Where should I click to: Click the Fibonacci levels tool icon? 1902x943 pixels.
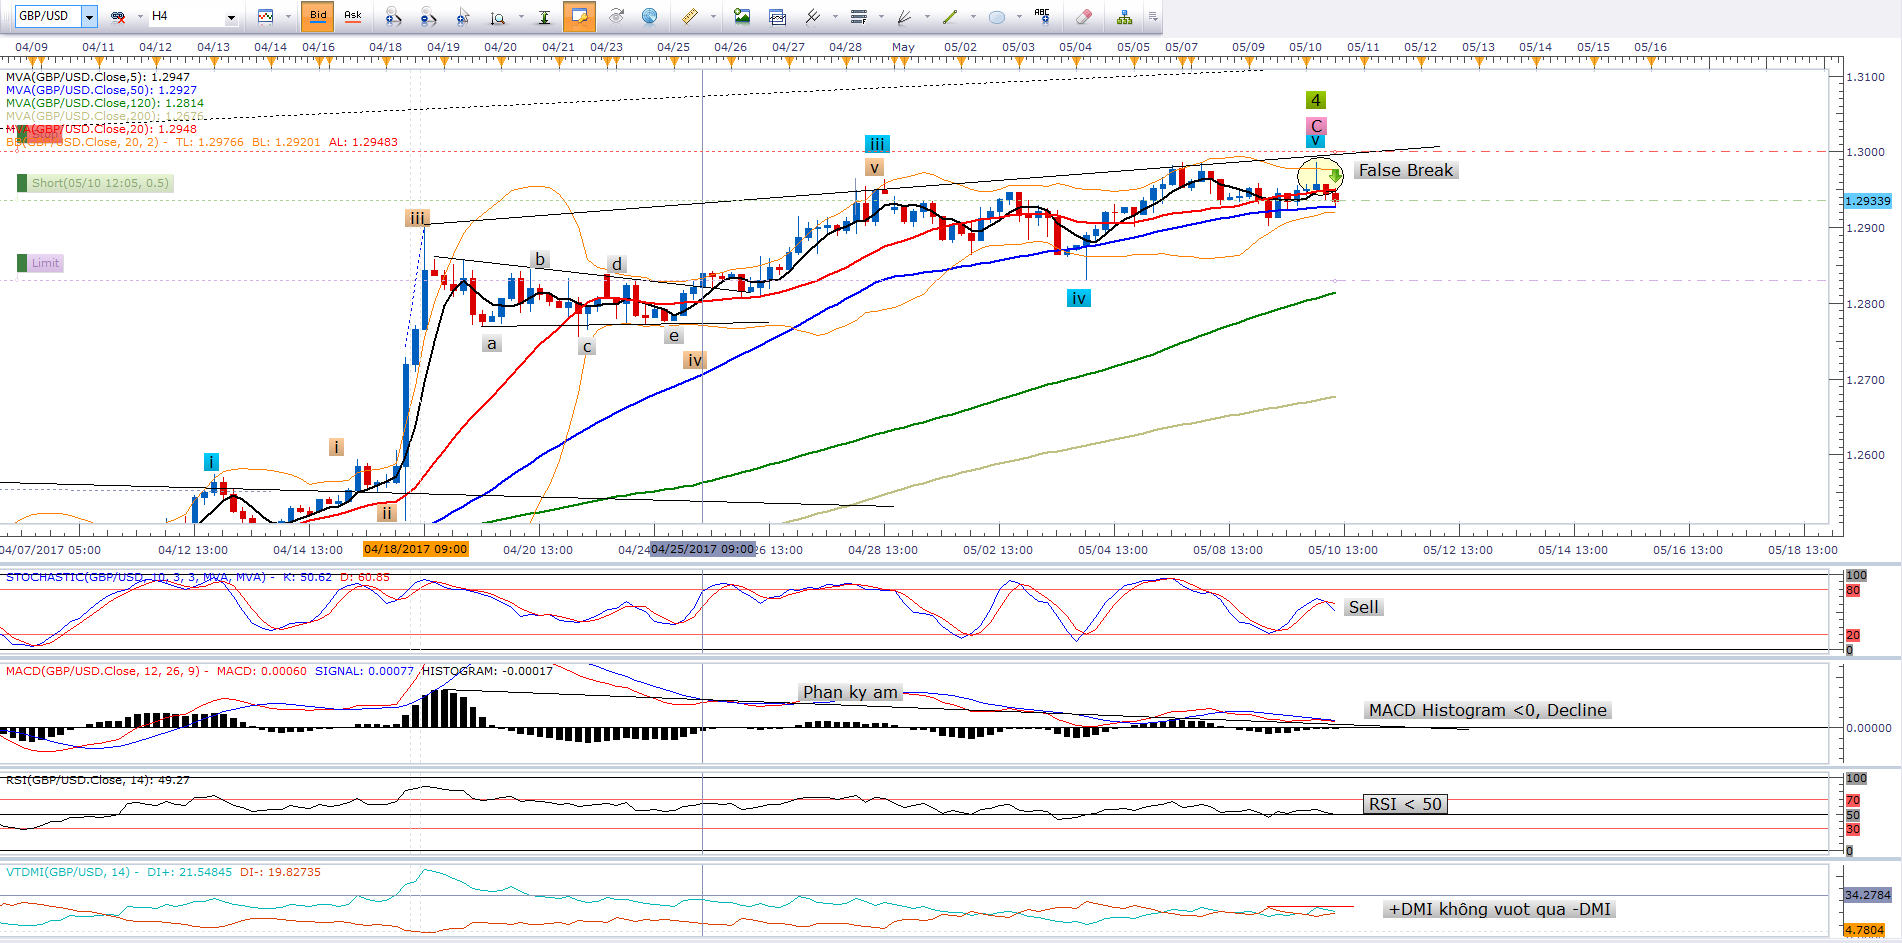point(858,16)
